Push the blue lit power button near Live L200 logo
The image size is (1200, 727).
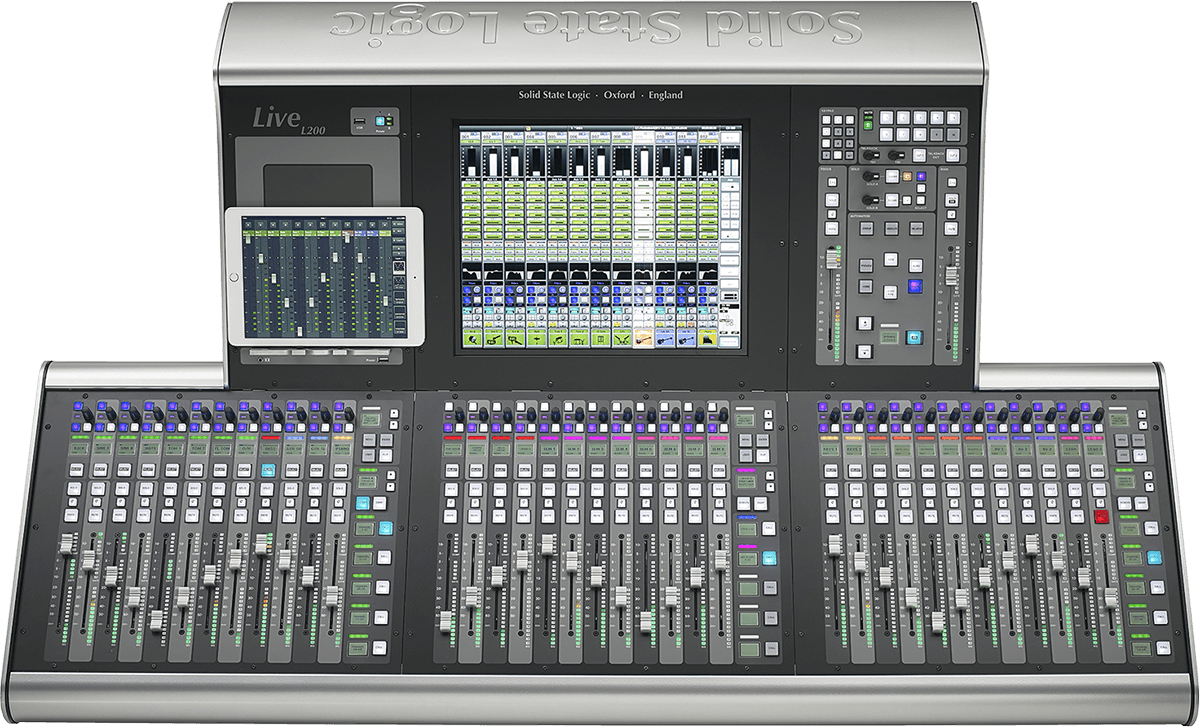coord(381,123)
